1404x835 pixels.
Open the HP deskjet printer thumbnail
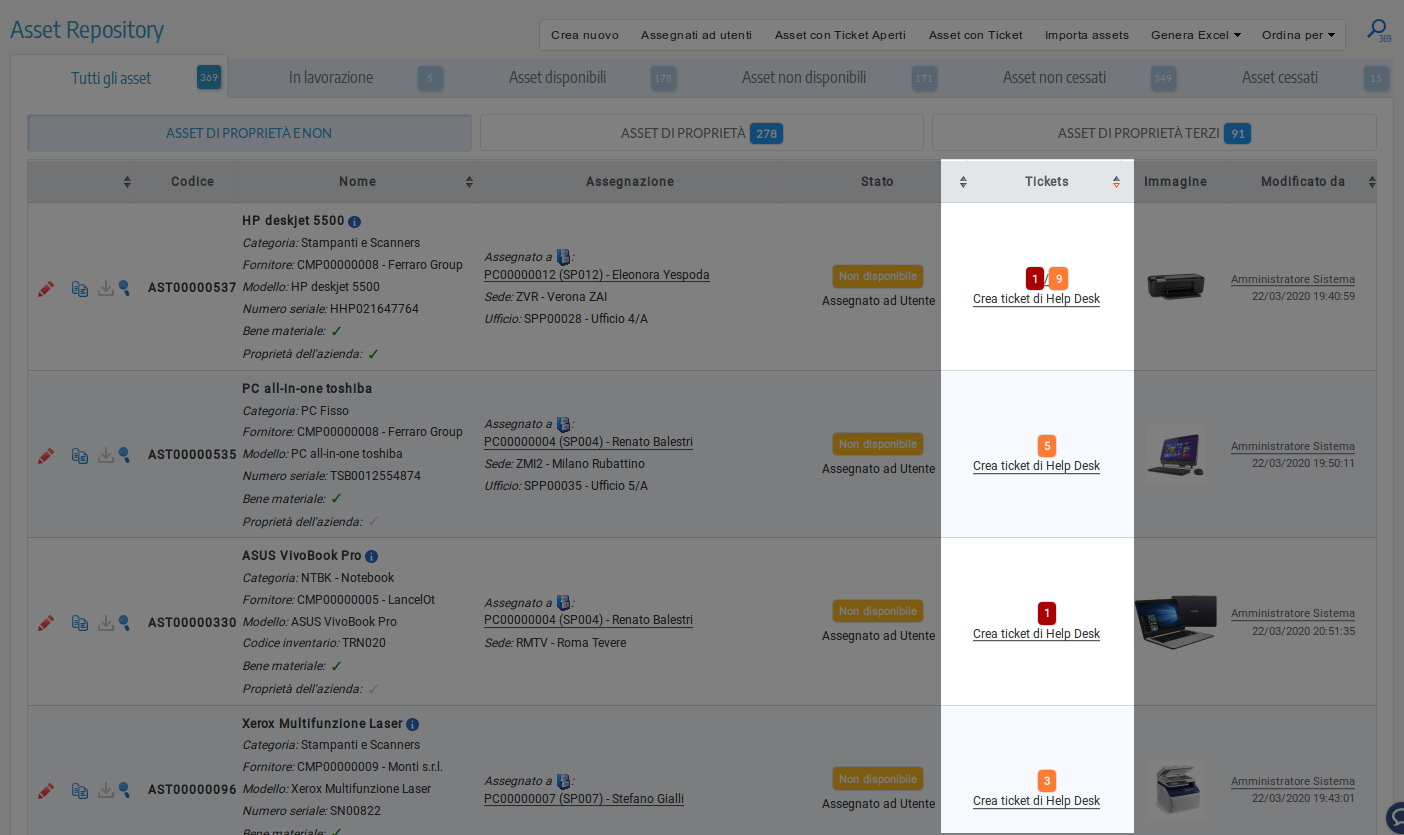pos(1176,286)
